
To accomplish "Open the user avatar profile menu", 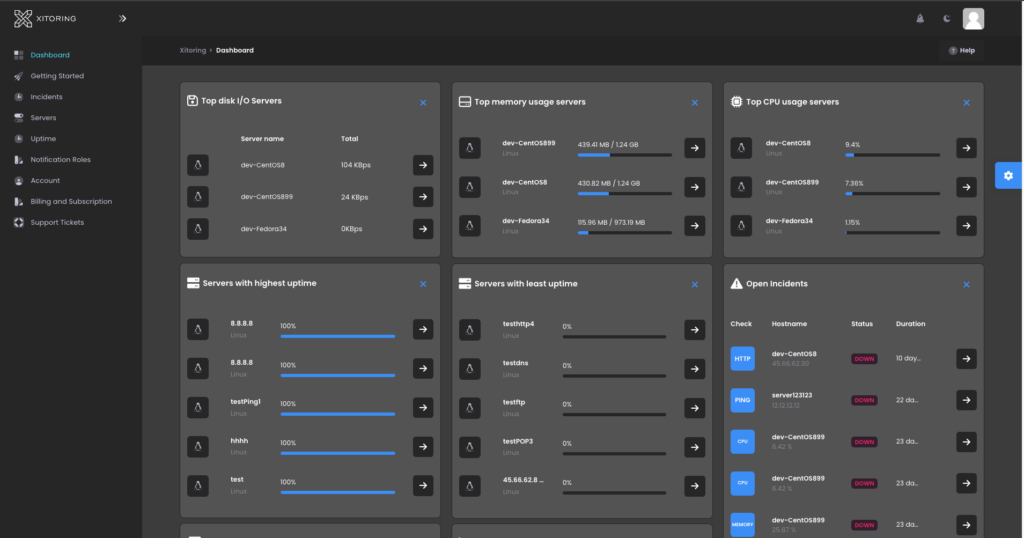I will pos(973,18).
